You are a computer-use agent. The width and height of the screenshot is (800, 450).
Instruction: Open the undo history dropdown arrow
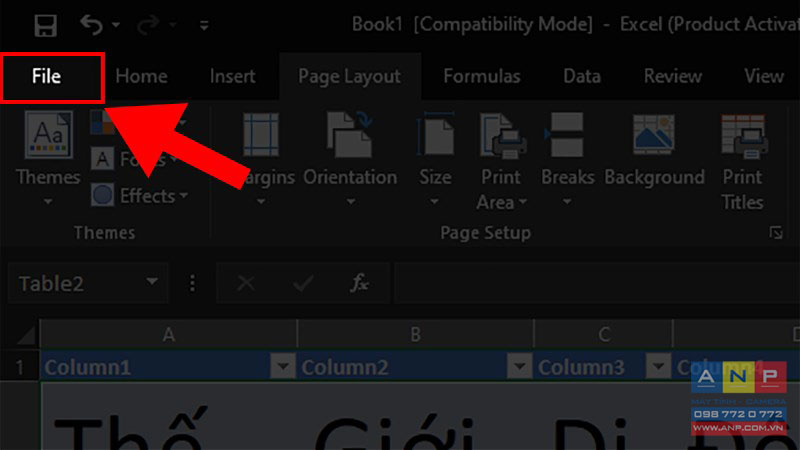[116, 24]
